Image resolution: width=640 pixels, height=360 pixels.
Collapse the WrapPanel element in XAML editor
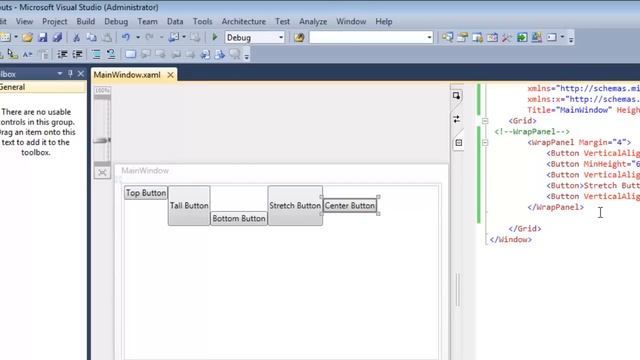pos(485,142)
